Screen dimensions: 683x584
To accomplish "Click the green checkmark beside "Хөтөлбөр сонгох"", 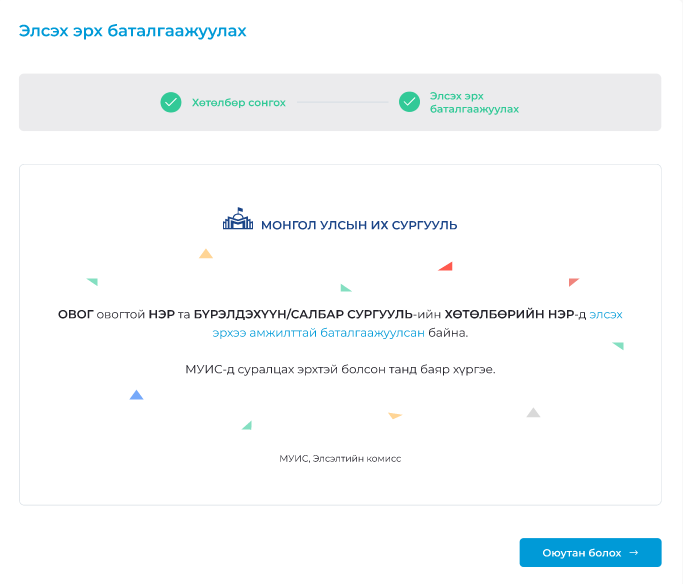I will click(x=171, y=102).
